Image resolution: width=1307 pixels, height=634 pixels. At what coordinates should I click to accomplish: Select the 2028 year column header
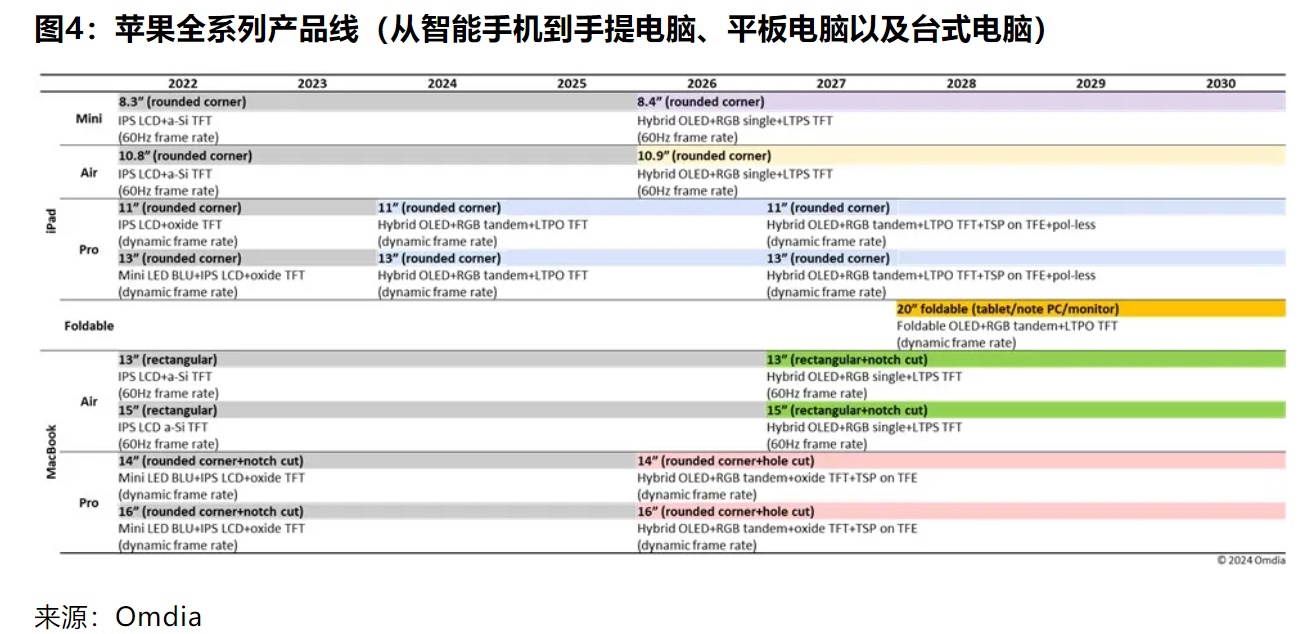pyautogui.click(x=961, y=84)
